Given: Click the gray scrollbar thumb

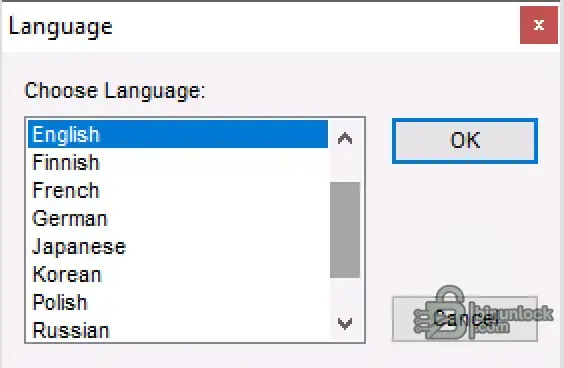Looking at the screenshot, I should [x=345, y=230].
